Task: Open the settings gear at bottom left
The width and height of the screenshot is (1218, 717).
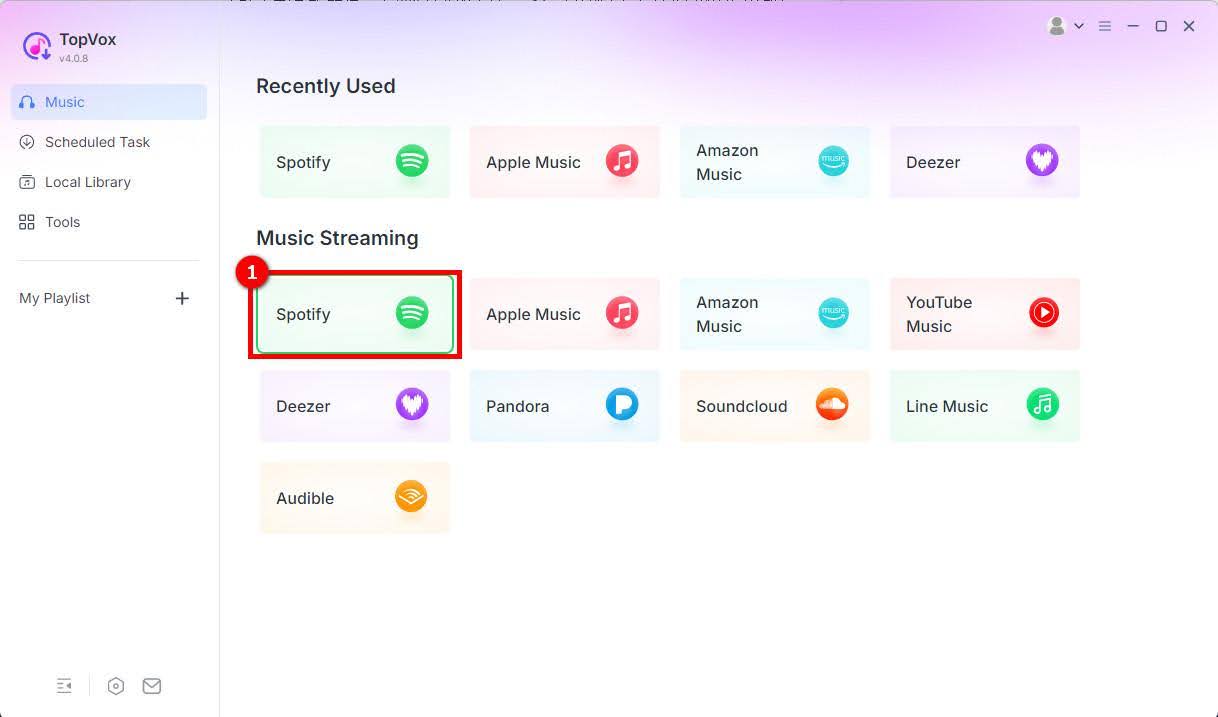Action: point(116,686)
